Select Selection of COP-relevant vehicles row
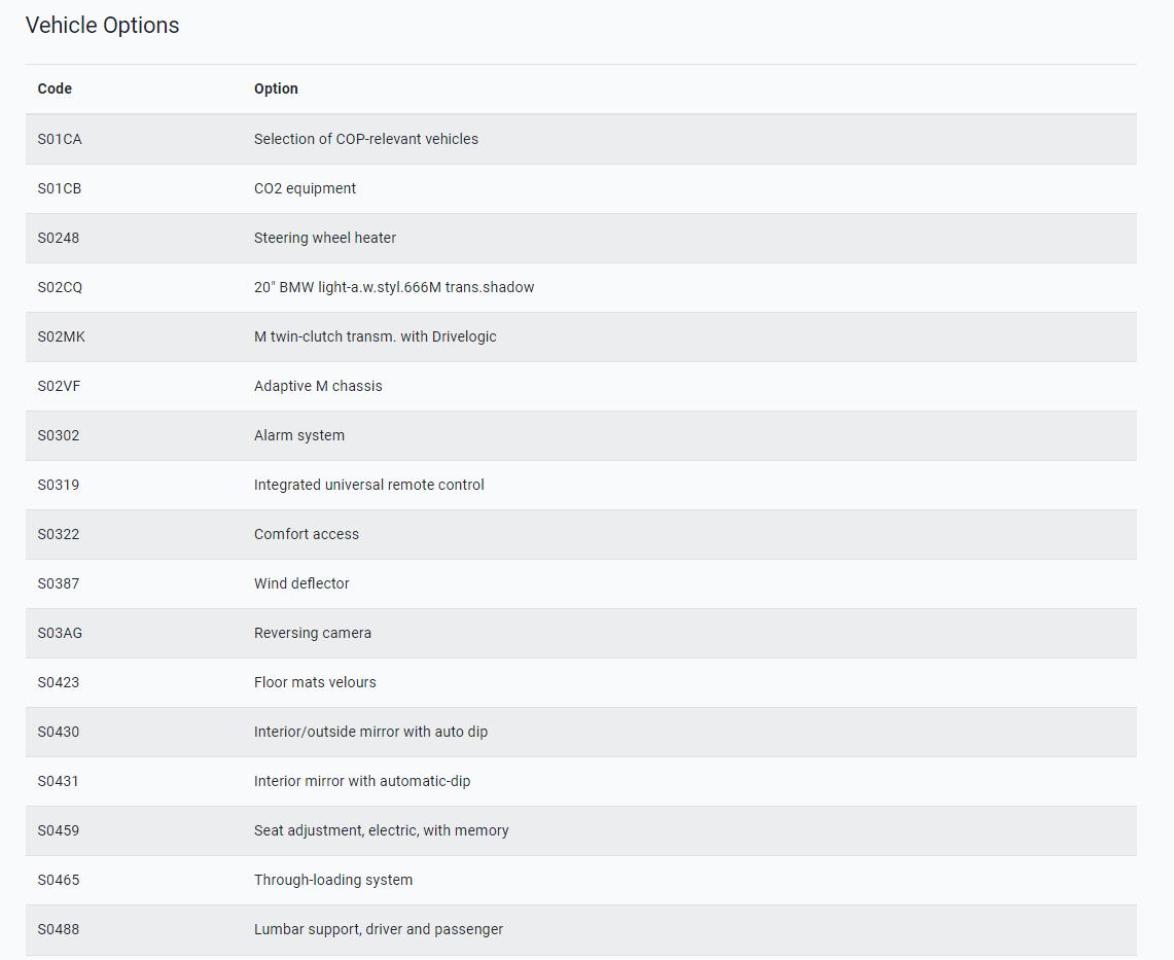This screenshot has width=1174, height=960. [581, 139]
